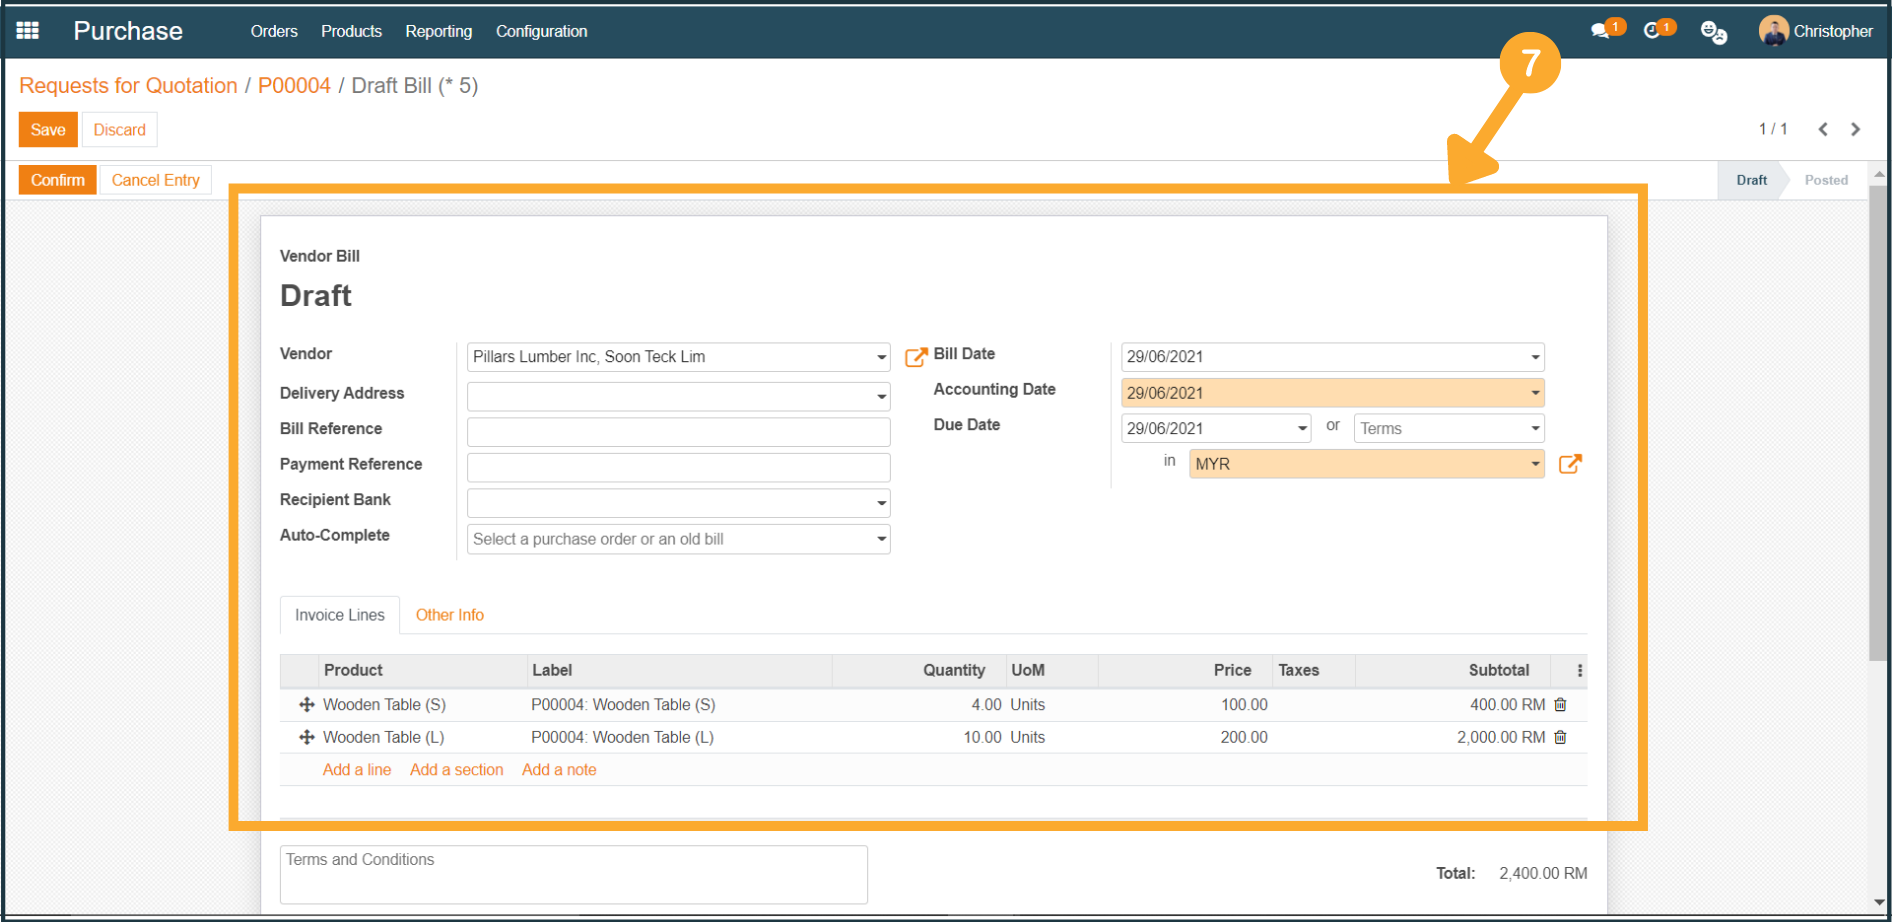Screen dimensions: 1892x922
Task: Open the apps grid menu icon
Action: point(28,31)
